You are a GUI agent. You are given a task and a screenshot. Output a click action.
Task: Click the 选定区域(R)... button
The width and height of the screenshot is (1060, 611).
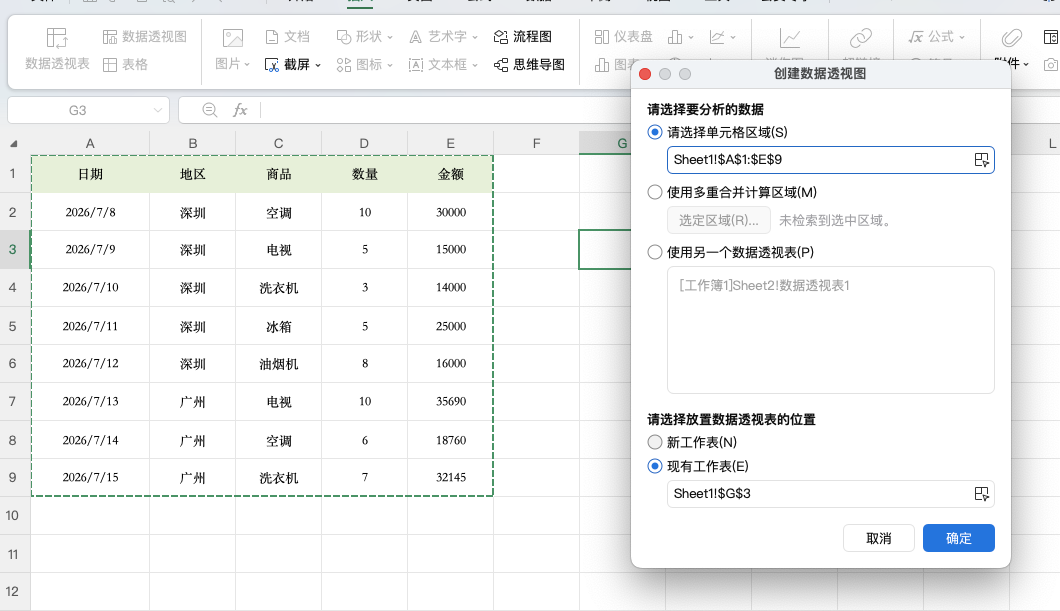coord(719,220)
